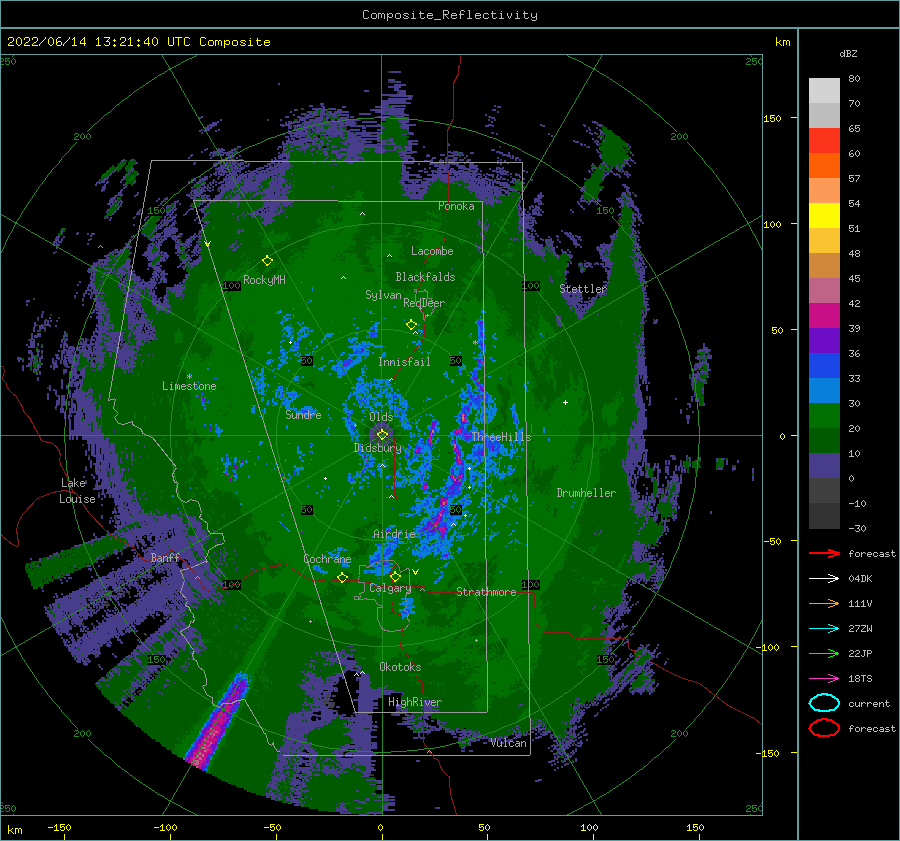Image resolution: width=900 pixels, height=841 pixels.
Task: Pick the light gray 70–80 dBZ swatch
Action: coord(824,91)
